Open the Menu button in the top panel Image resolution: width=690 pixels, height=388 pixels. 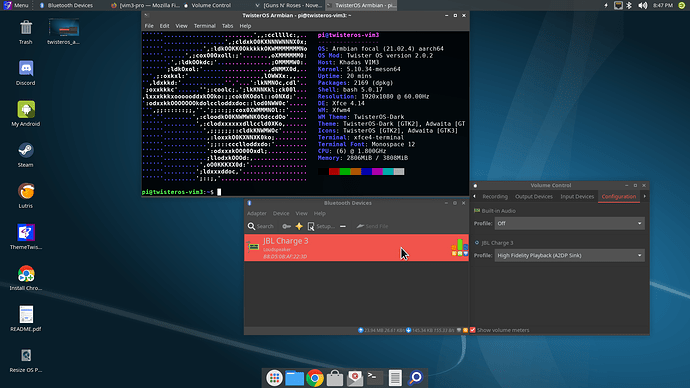pyautogui.click(x=16, y=5)
